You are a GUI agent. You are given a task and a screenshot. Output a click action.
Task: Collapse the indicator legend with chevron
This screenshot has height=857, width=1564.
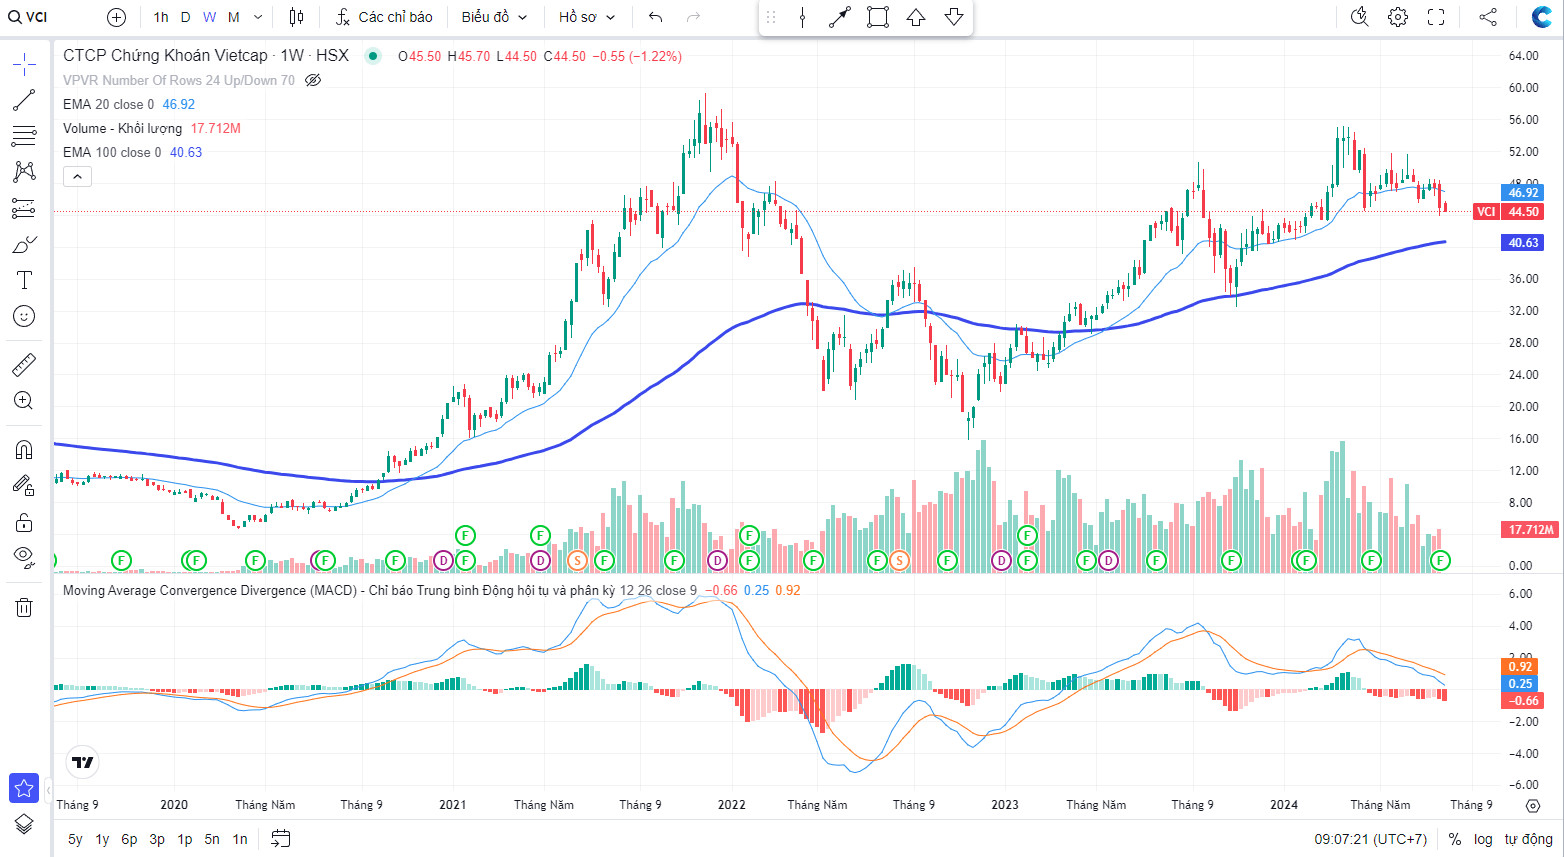(x=77, y=176)
